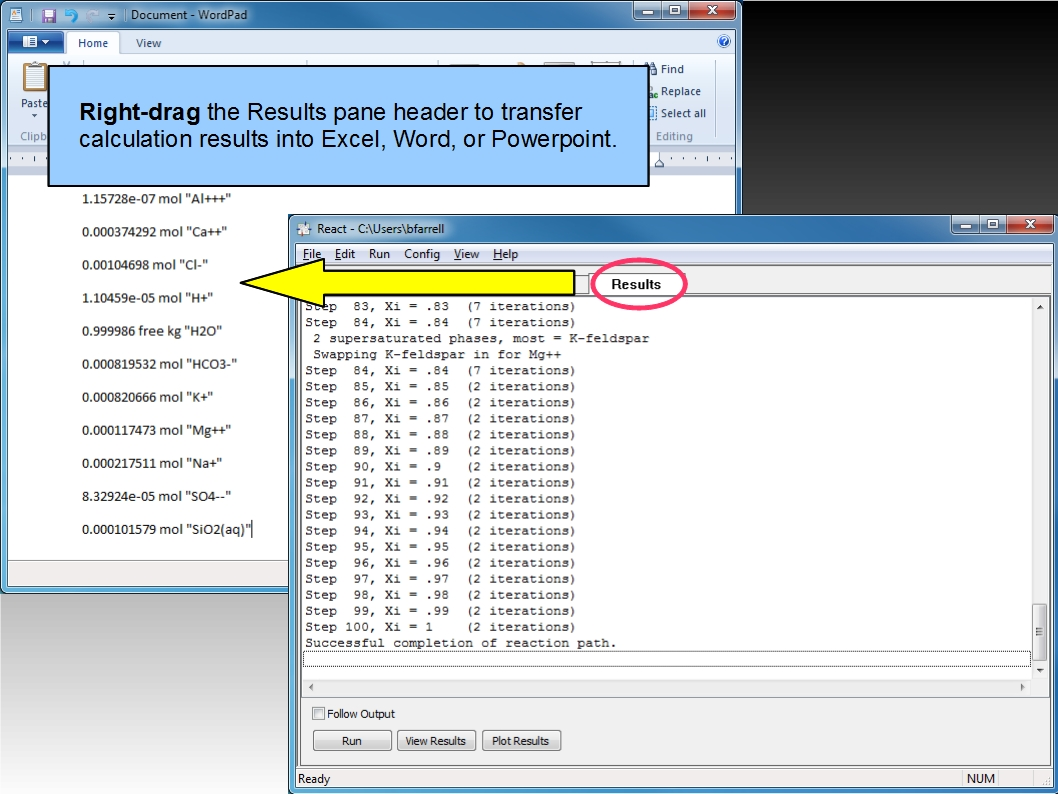Select the Results pane tab

pos(636,284)
